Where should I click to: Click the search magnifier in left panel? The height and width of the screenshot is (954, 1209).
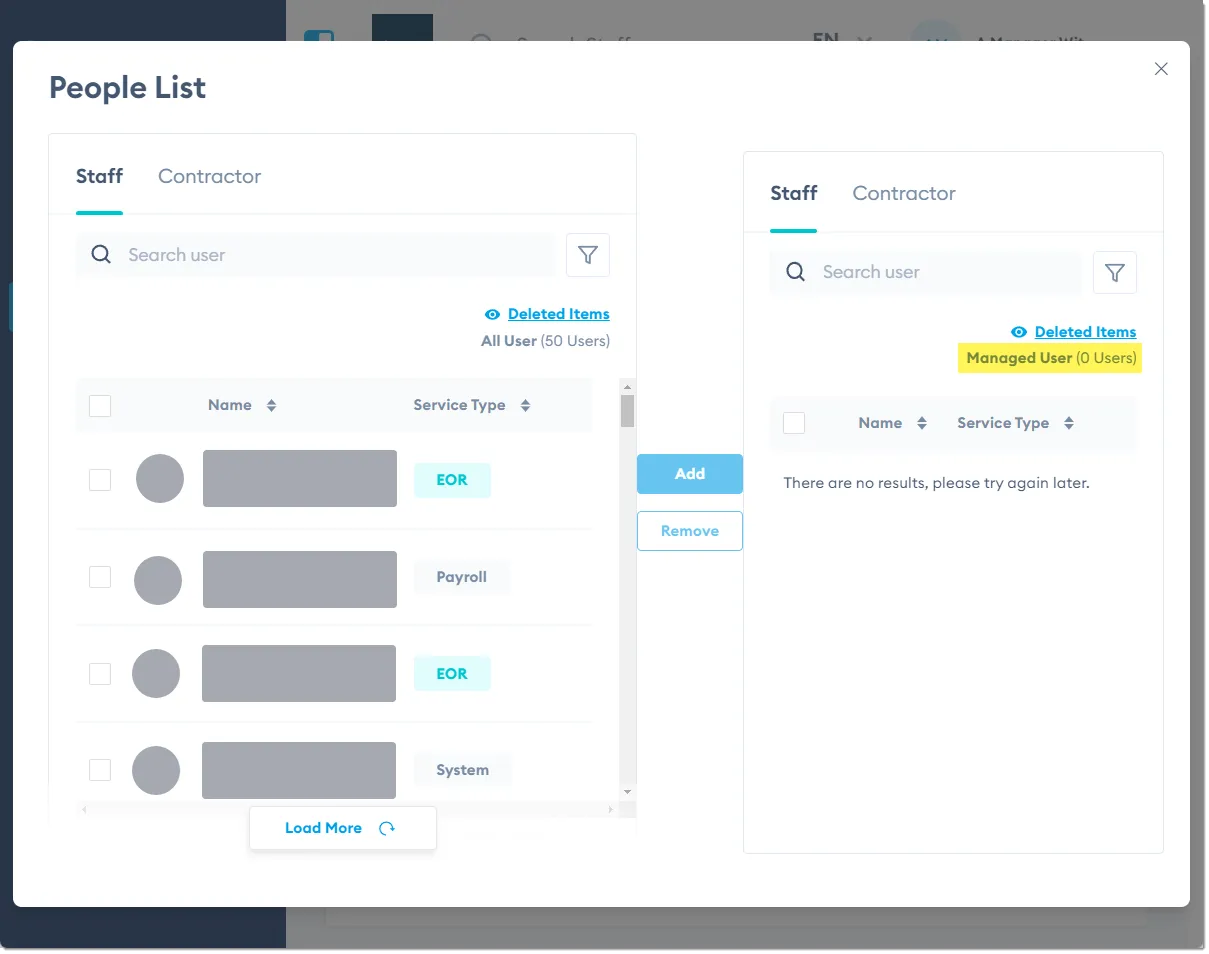click(x=101, y=254)
